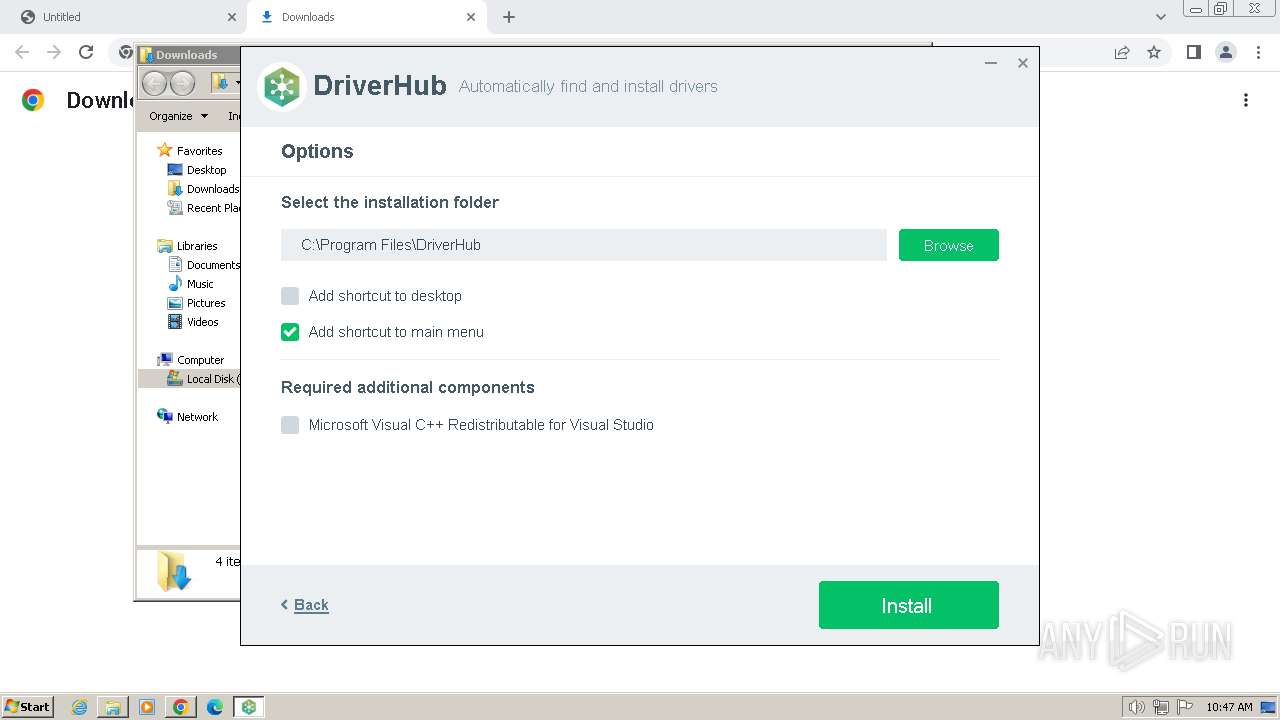1280x720 pixels.
Task: Bookmark this page with the star icon
Action: pos(1154,52)
